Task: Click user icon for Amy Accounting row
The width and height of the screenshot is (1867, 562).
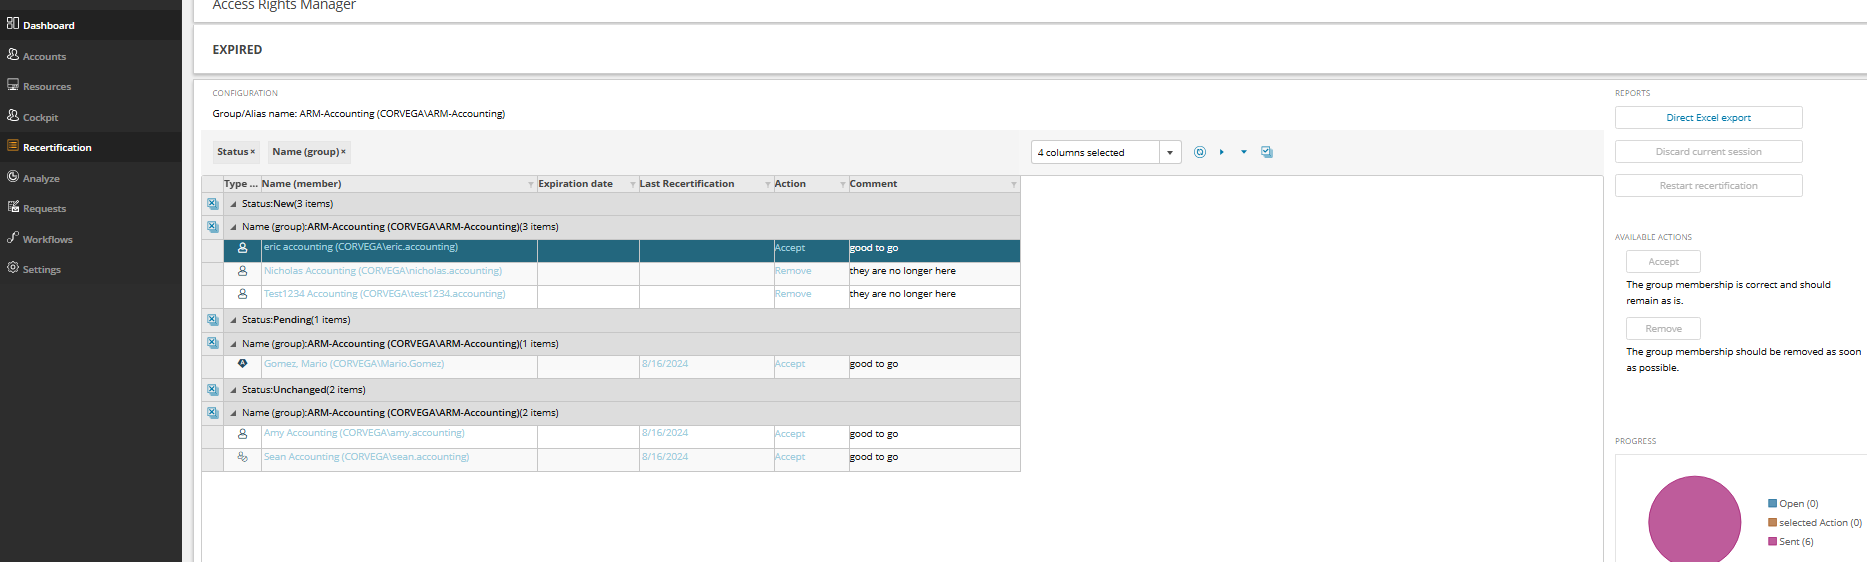Action: click(x=242, y=434)
